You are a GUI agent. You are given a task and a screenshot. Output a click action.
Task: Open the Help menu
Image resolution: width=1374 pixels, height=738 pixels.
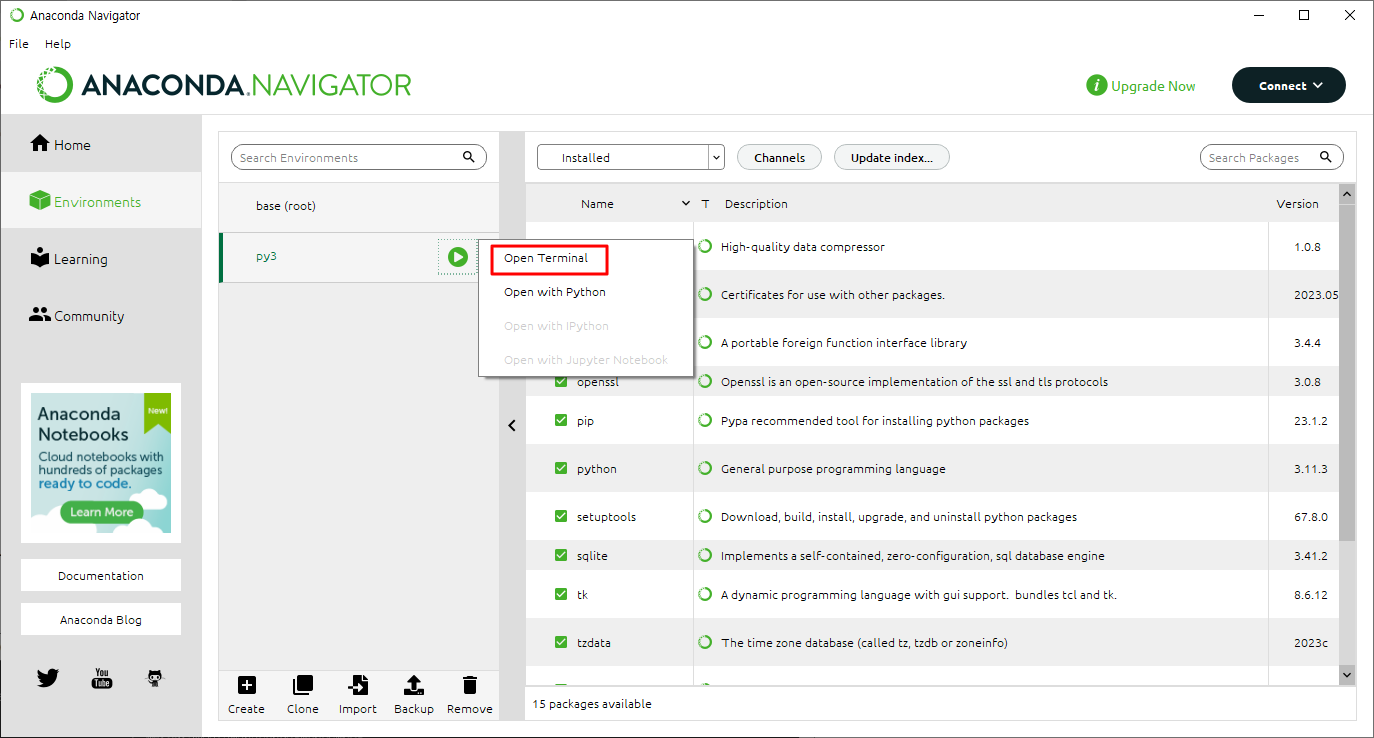58,44
